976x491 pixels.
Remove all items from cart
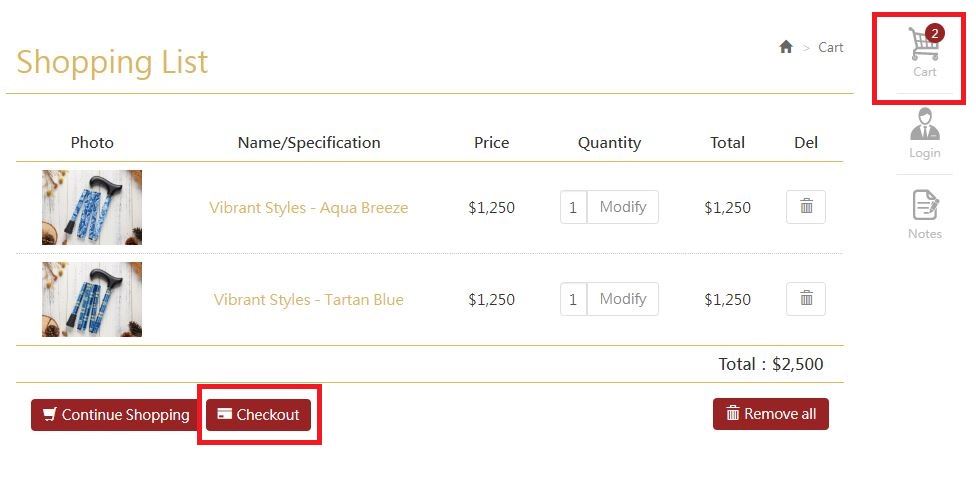771,414
